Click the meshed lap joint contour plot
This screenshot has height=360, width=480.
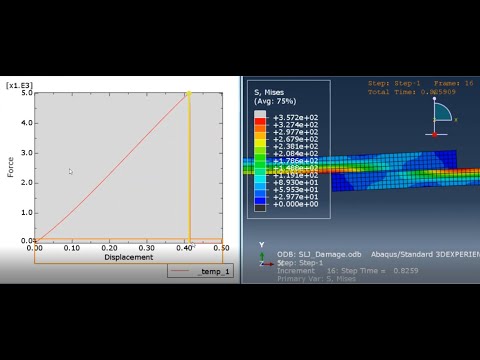(x=393, y=171)
